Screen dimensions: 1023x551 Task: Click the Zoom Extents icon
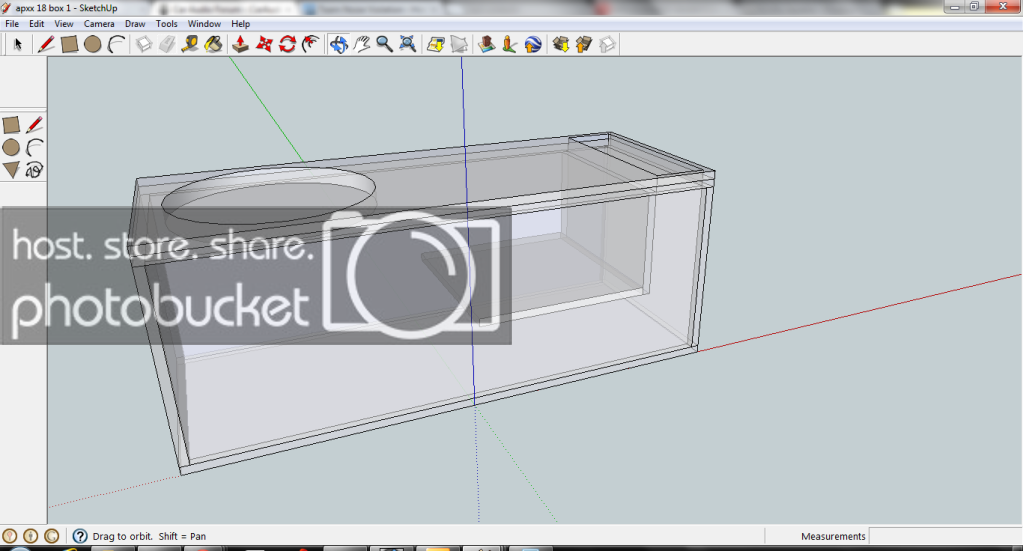coord(408,44)
